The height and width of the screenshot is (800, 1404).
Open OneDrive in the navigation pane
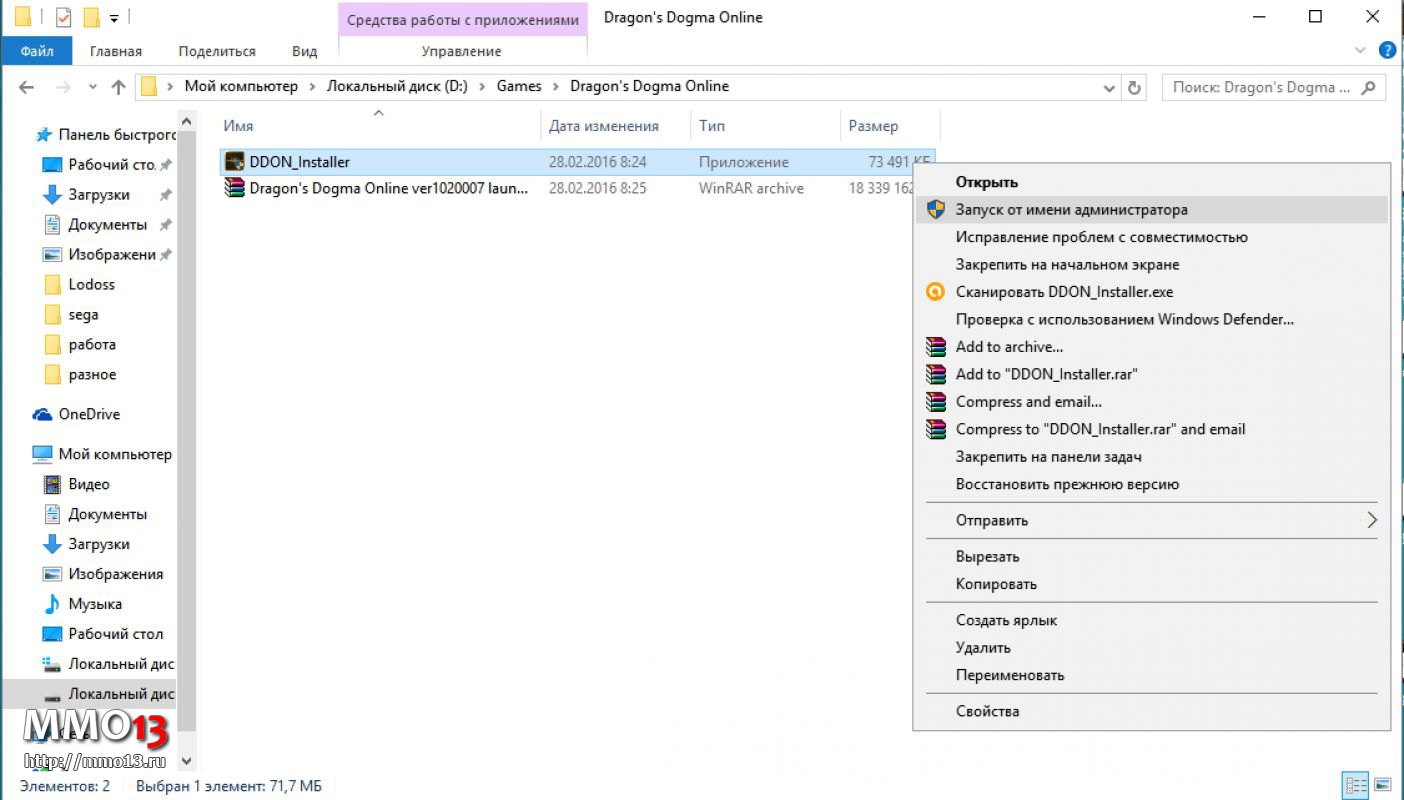[x=89, y=414]
